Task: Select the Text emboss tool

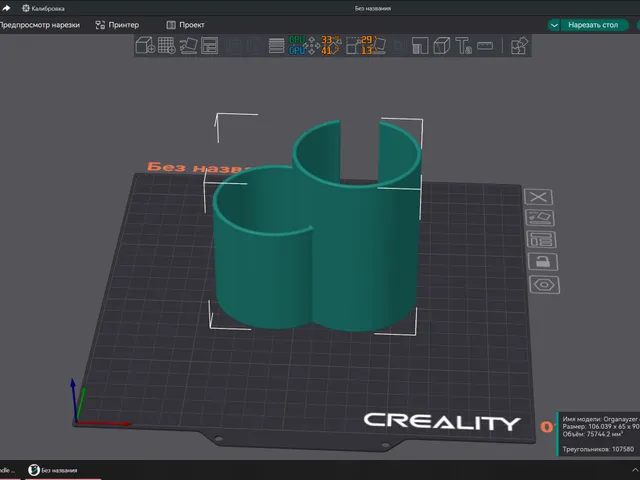Action: [x=463, y=45]
